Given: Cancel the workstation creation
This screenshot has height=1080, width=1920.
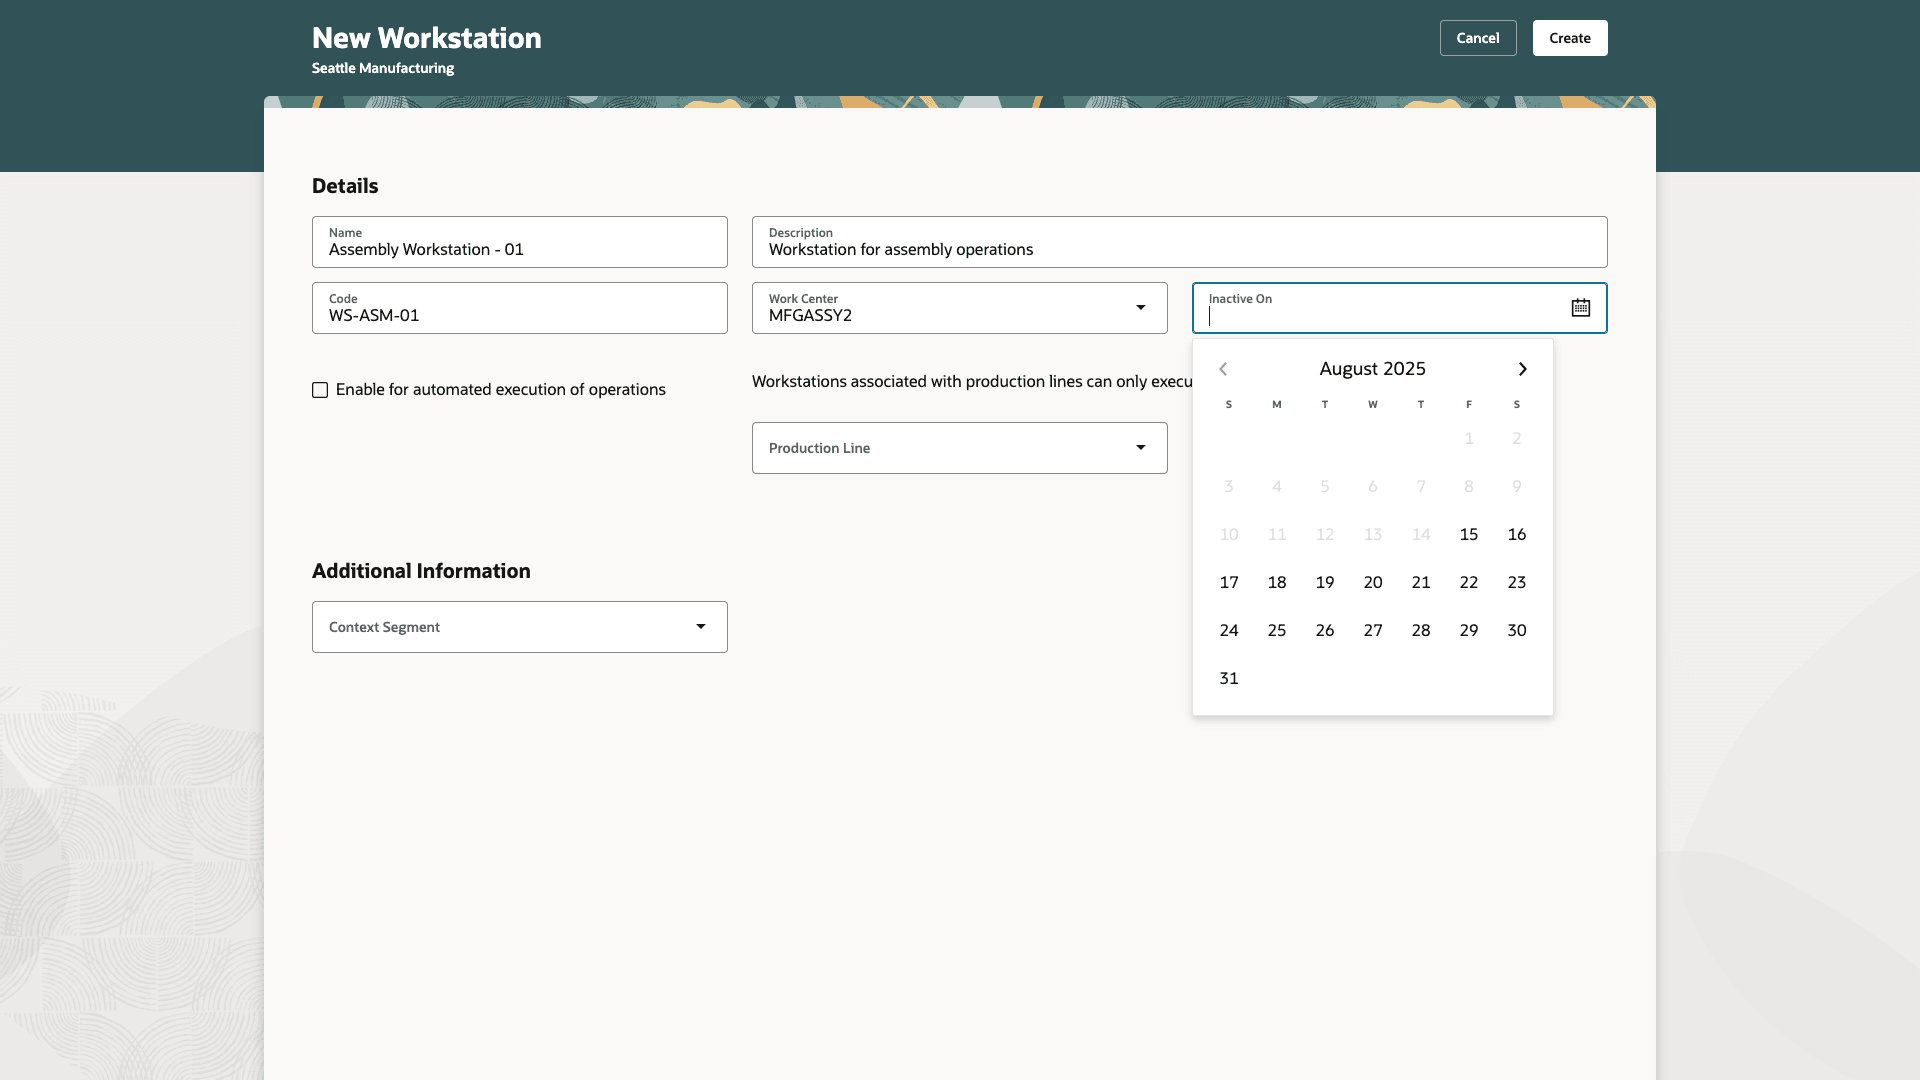Looking at the screenshot, I should click(1478, 37).
